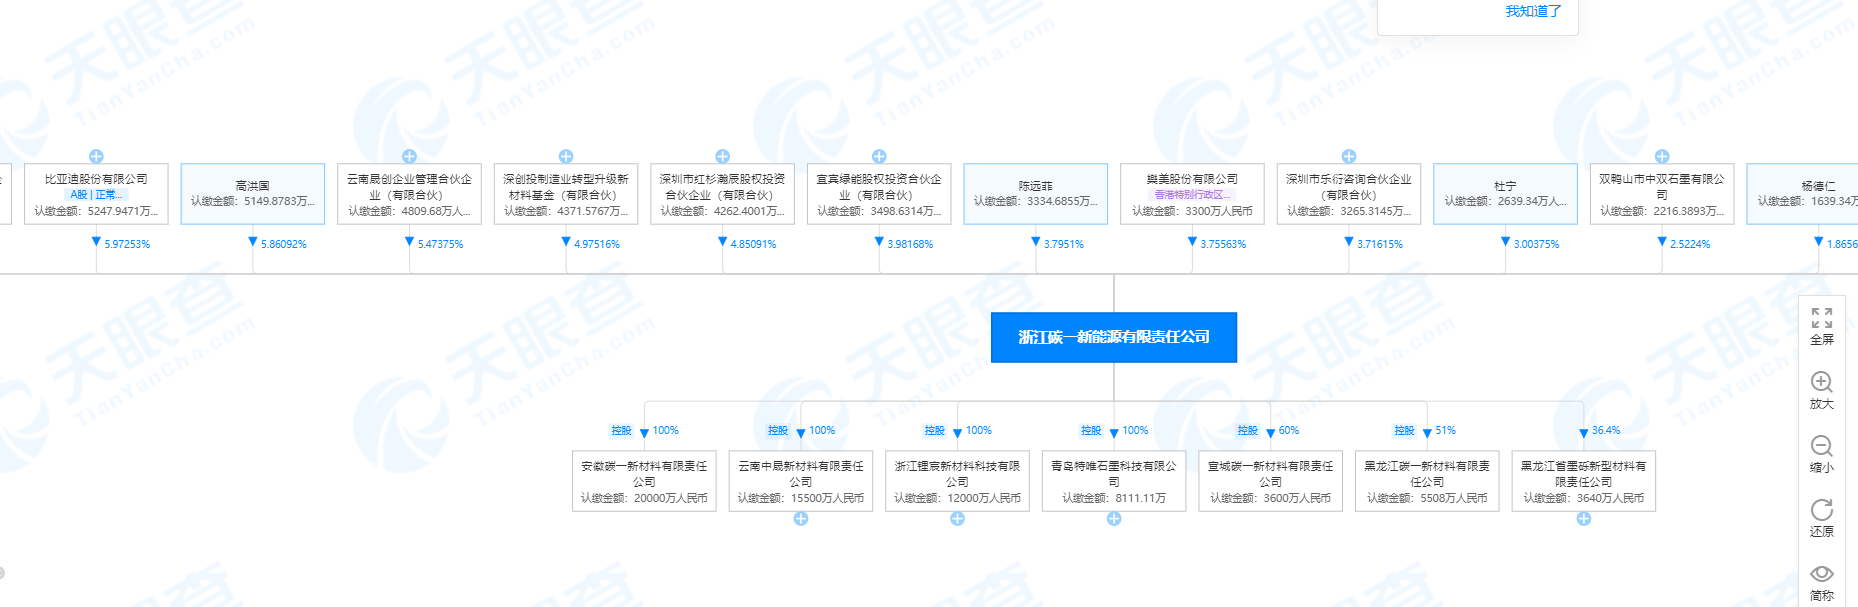Expand the plus above 深创投制造业转型升级新材料基金

566,156
